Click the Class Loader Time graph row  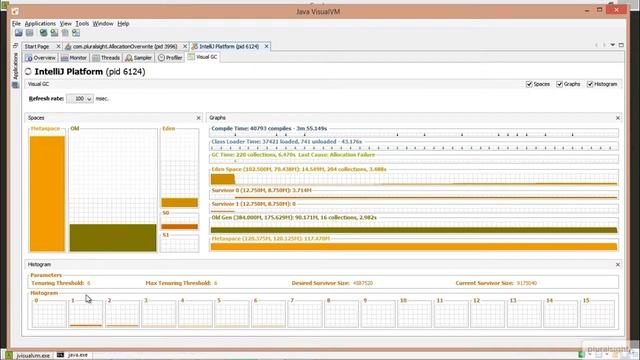point(414,146)
